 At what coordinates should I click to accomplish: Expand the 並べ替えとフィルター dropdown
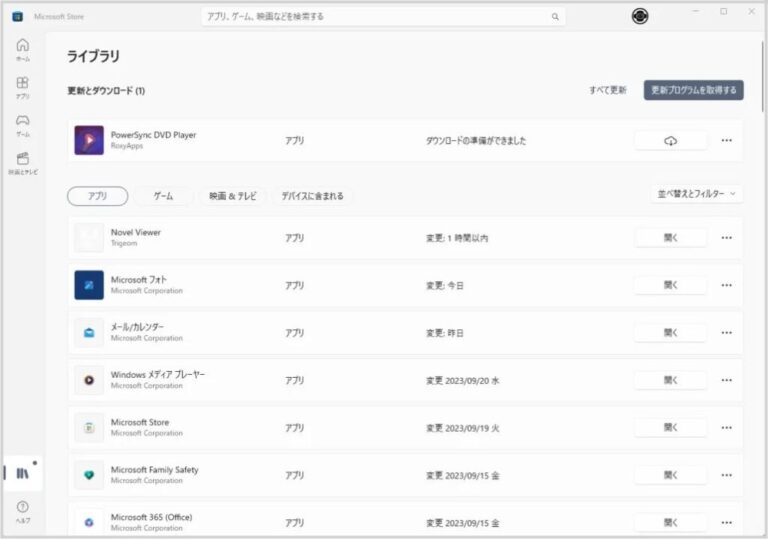pyautogui.click(x=696, y=194)
